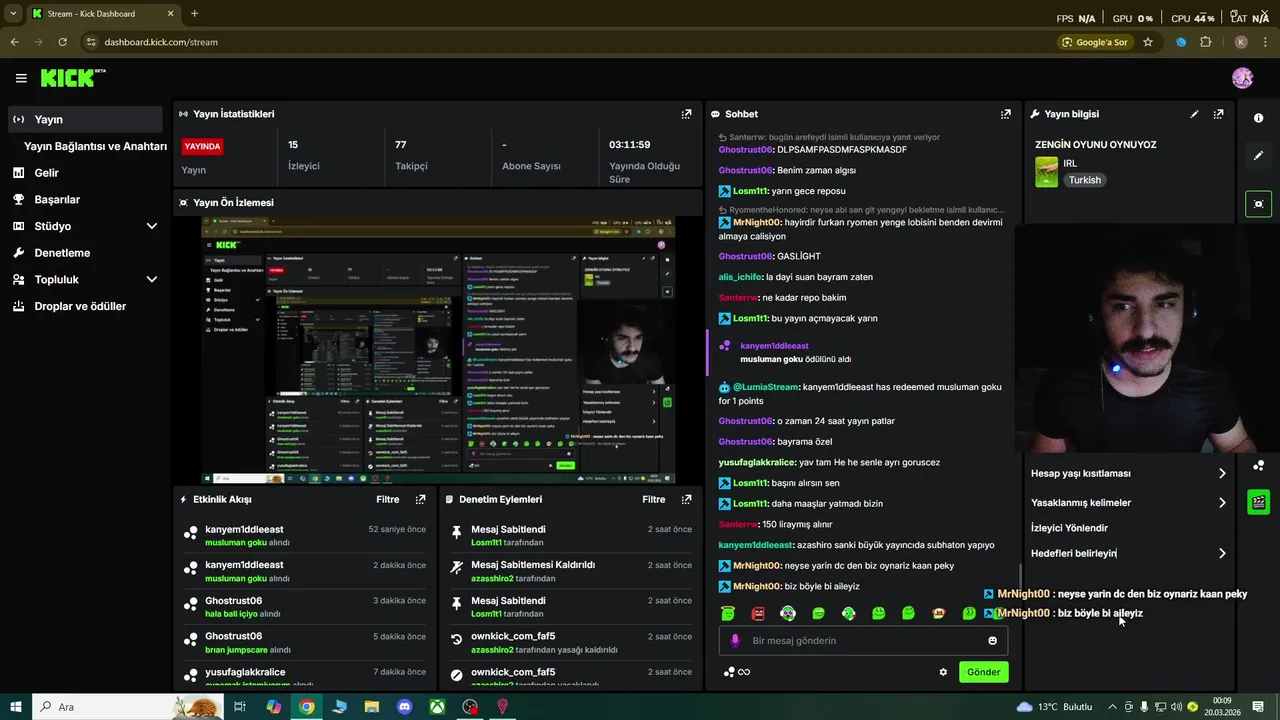The width and height of the screenshot is (1280, 720).
Task: Open Discord from the taskbar
Action: pos(404,707)
